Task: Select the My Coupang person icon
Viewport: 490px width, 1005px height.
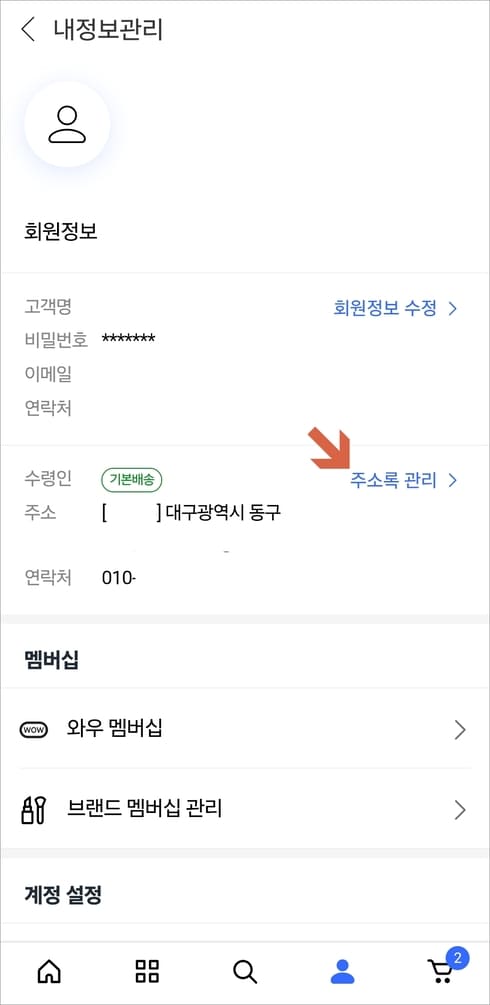Action: point(342,972)
